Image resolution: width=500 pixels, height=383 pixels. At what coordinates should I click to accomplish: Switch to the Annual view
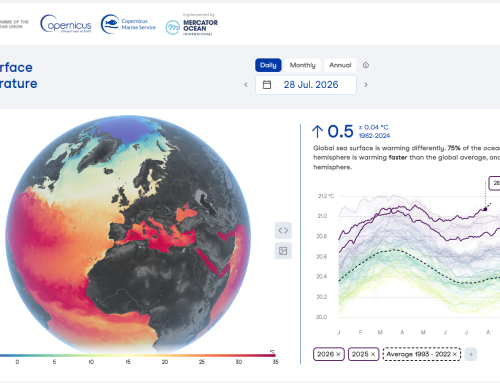point(340,65)
